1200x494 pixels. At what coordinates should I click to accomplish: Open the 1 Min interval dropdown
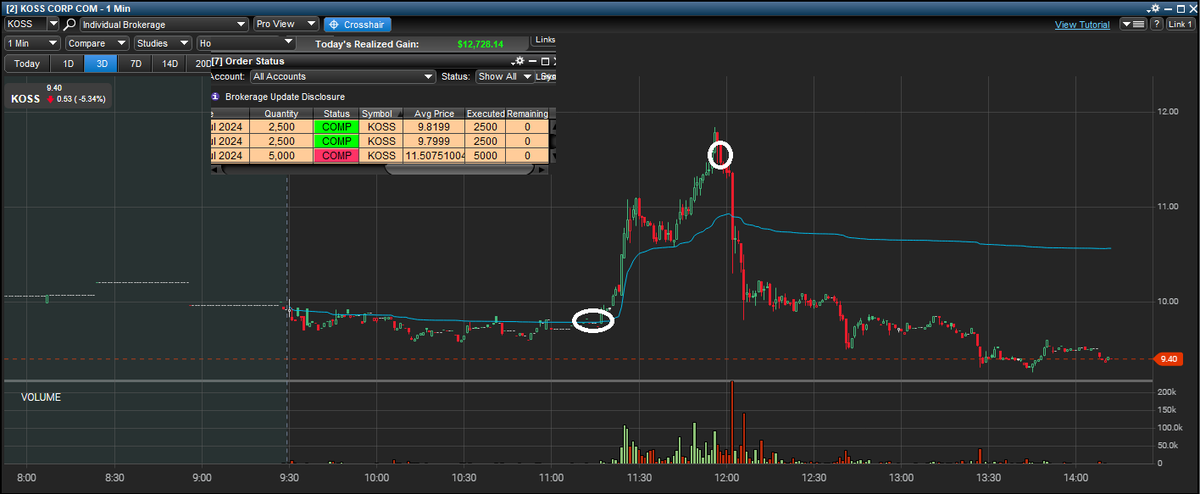[x=32, y=43]
